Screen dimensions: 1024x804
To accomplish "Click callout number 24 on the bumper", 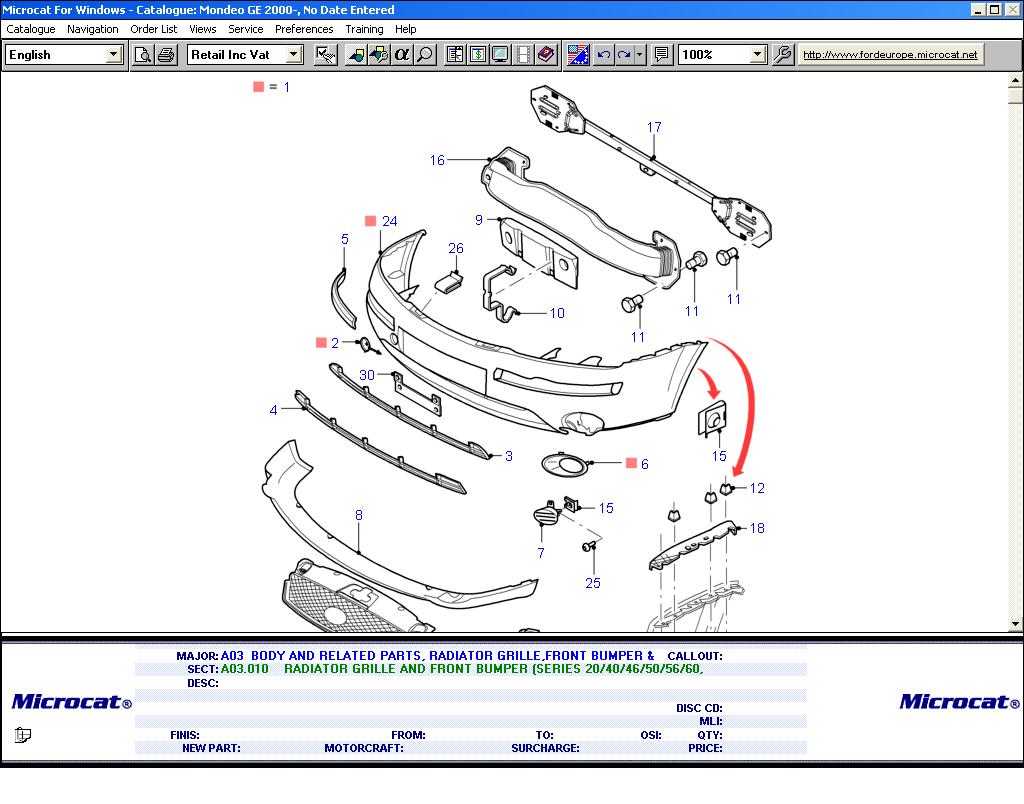I will (x=389, y=221).
